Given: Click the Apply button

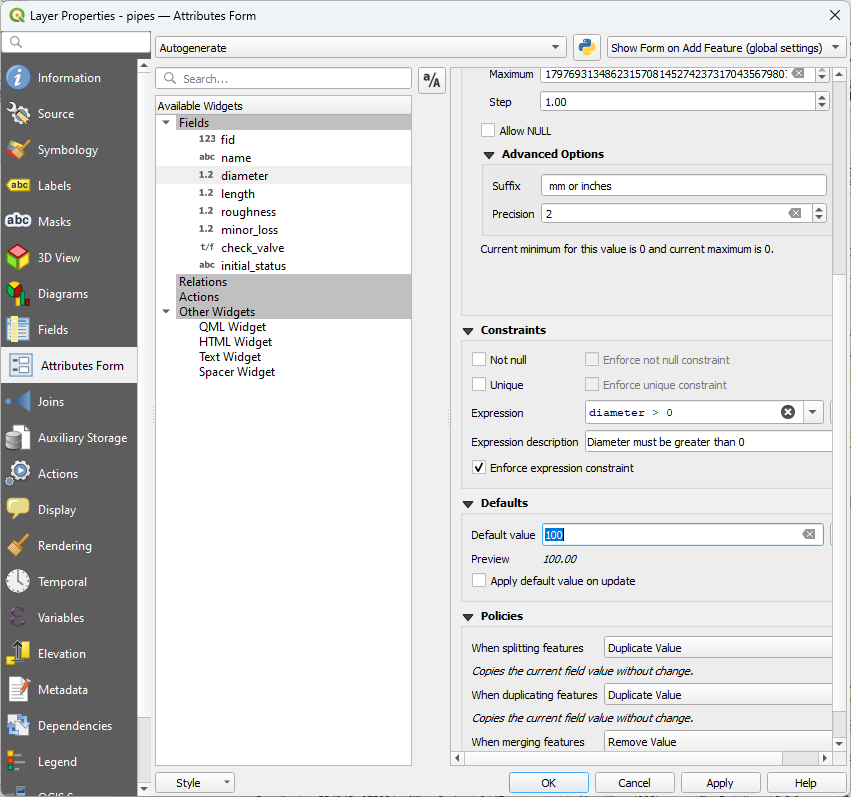Looking at the screenshot, I should [719, 783].
